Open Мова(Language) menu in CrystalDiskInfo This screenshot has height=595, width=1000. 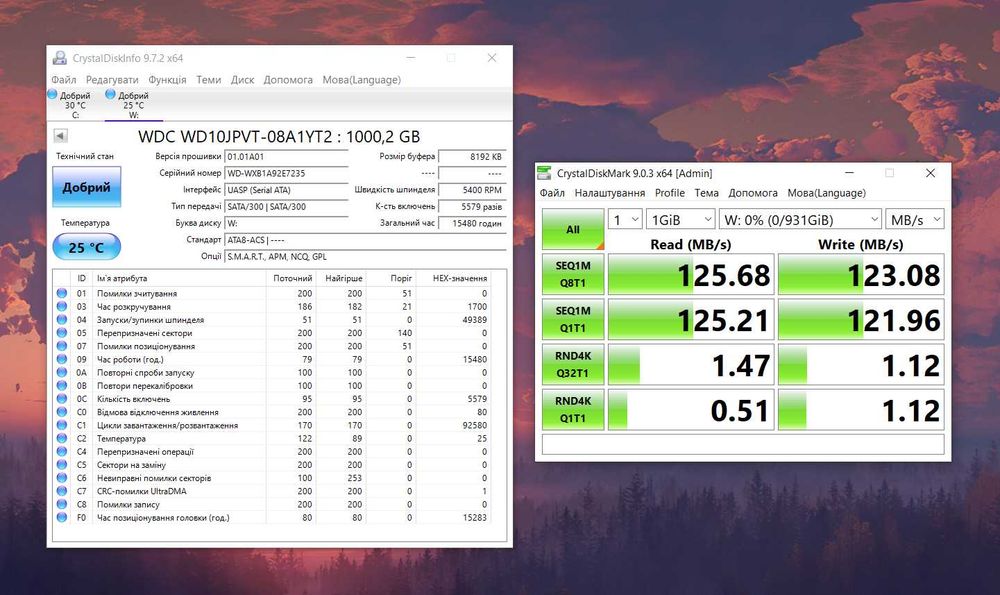[362, 80]
